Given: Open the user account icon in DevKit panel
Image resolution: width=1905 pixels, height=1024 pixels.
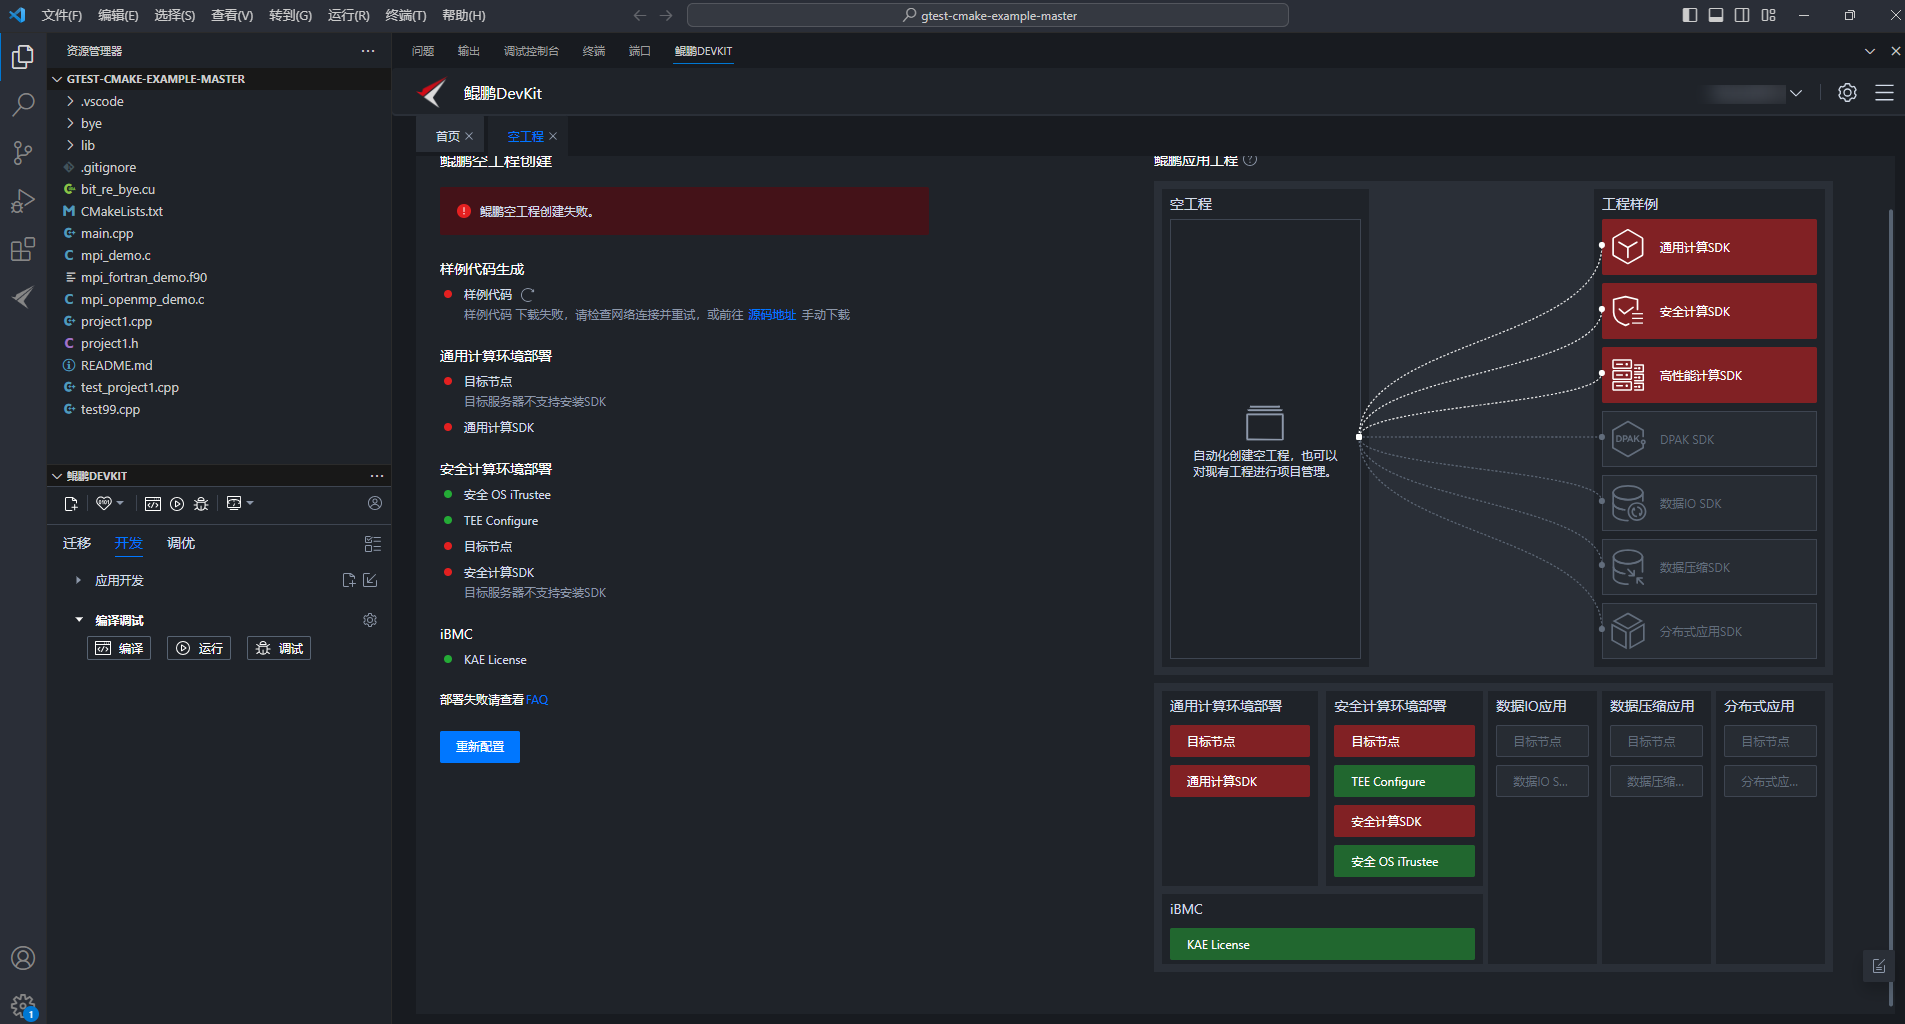Looking at the screenshot, I should pyautogui.click(x=375, y=503).
